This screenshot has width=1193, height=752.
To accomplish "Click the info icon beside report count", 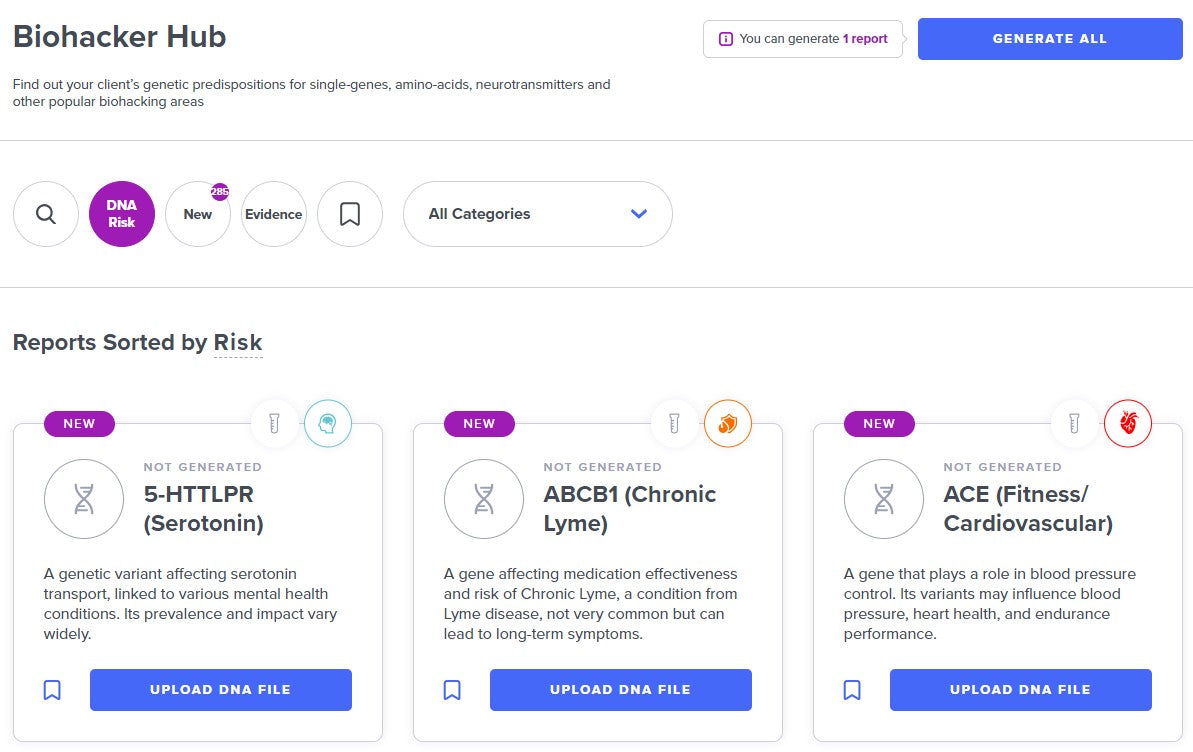I will coord(726,39).
